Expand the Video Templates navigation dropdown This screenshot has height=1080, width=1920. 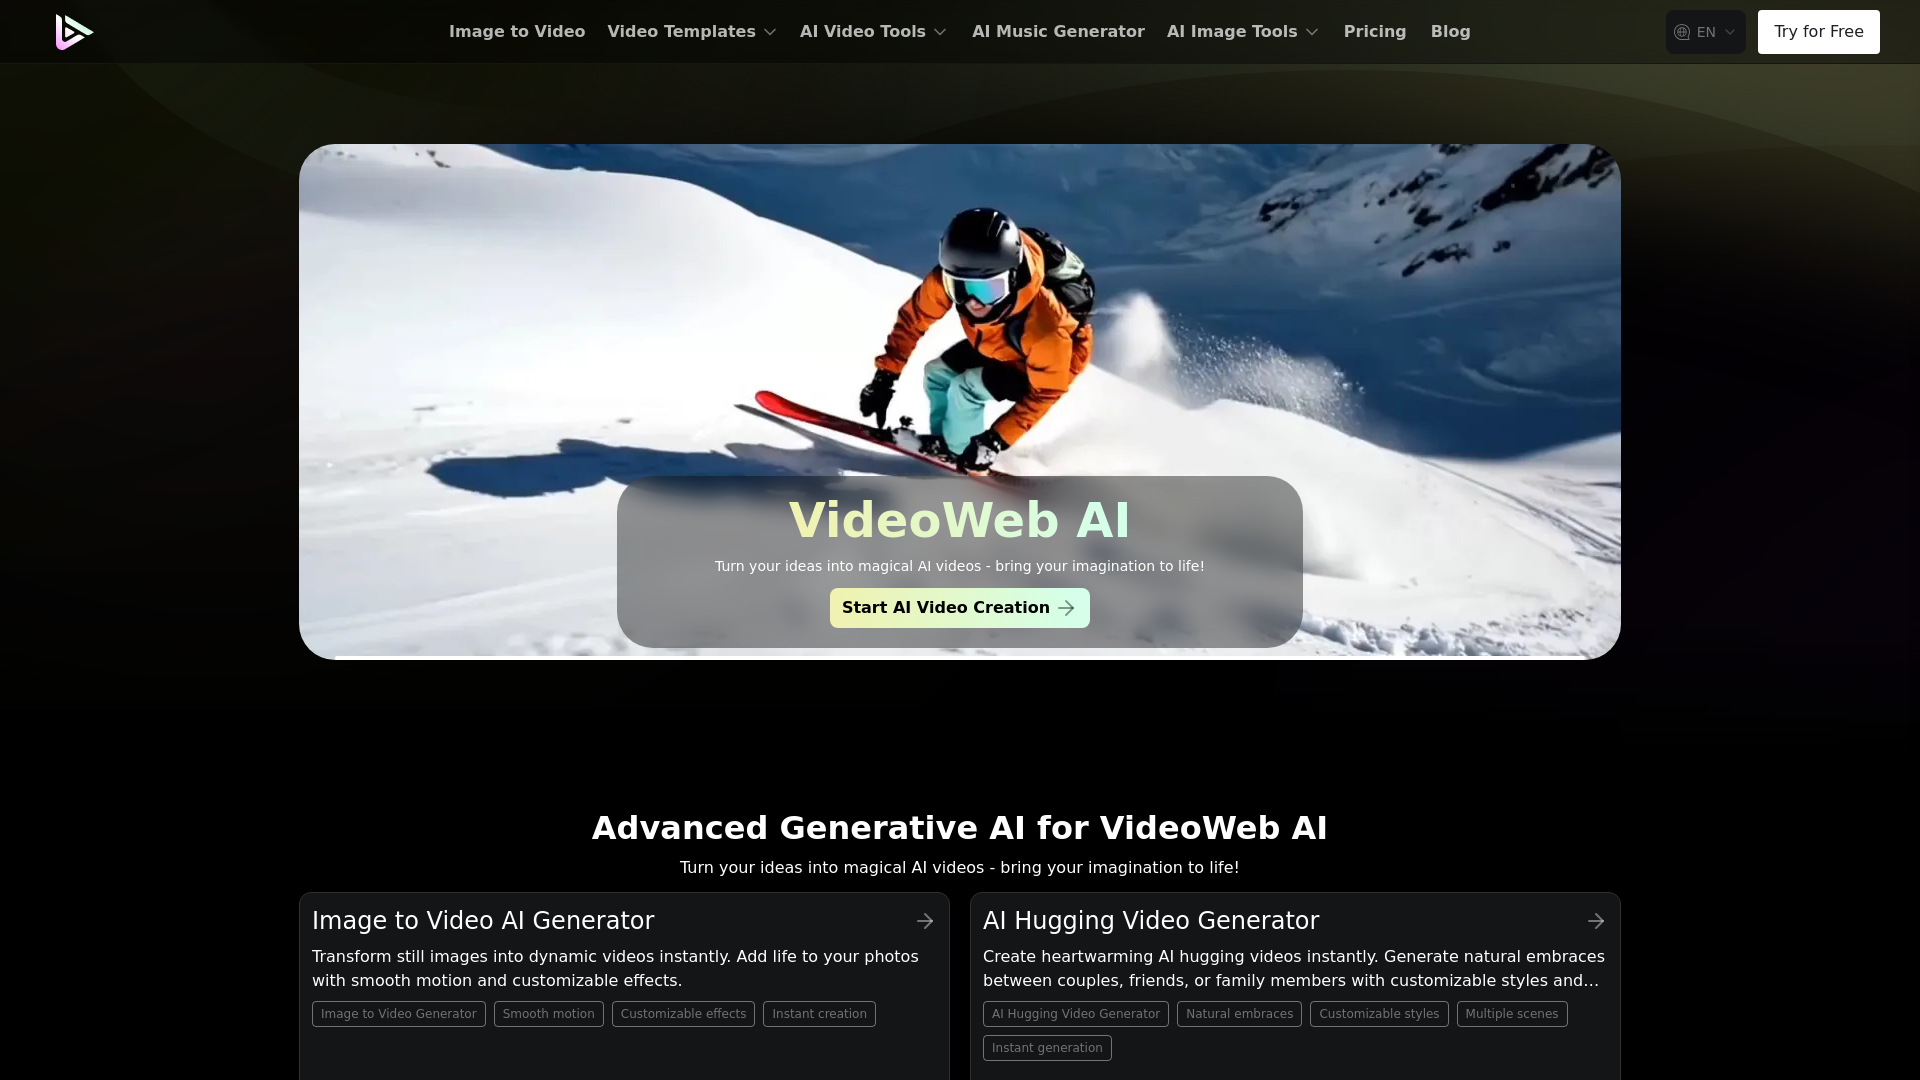pyautogui.click(x=692, y=32)
